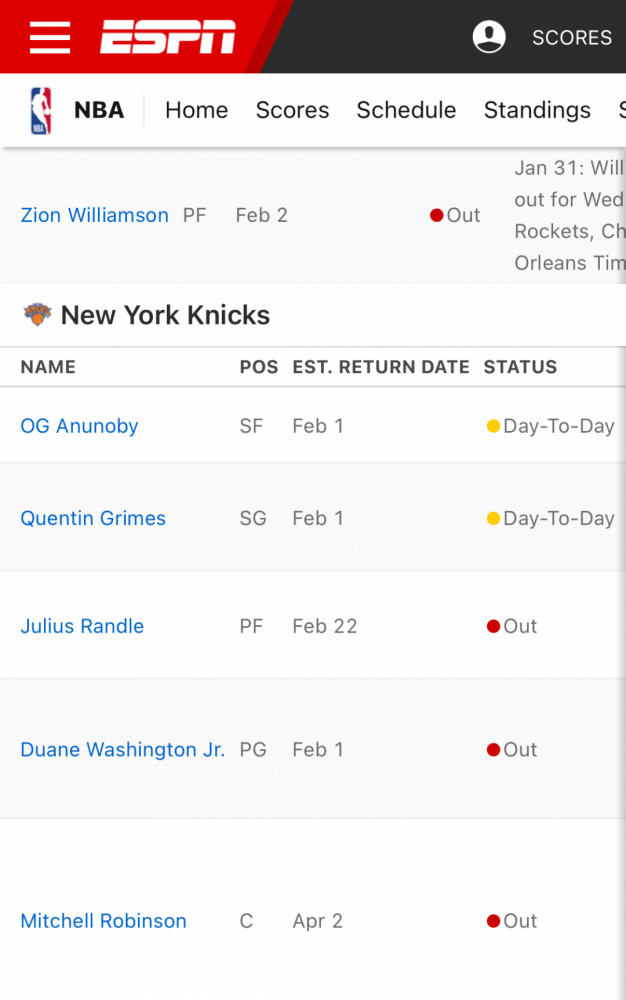Click the NBA league logo icon
The width and height of the screenshot is (626, 1000).
(41, 110)
